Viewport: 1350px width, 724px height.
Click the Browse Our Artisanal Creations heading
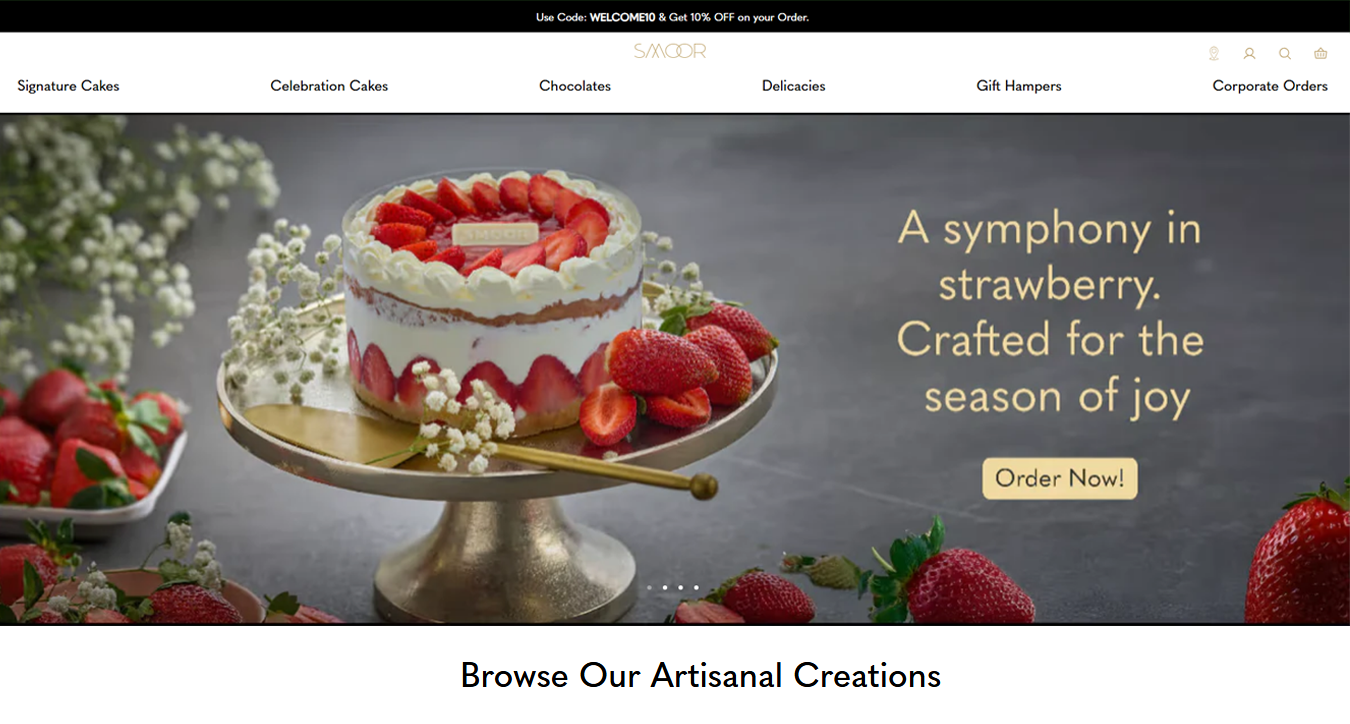tap(700, 675)
